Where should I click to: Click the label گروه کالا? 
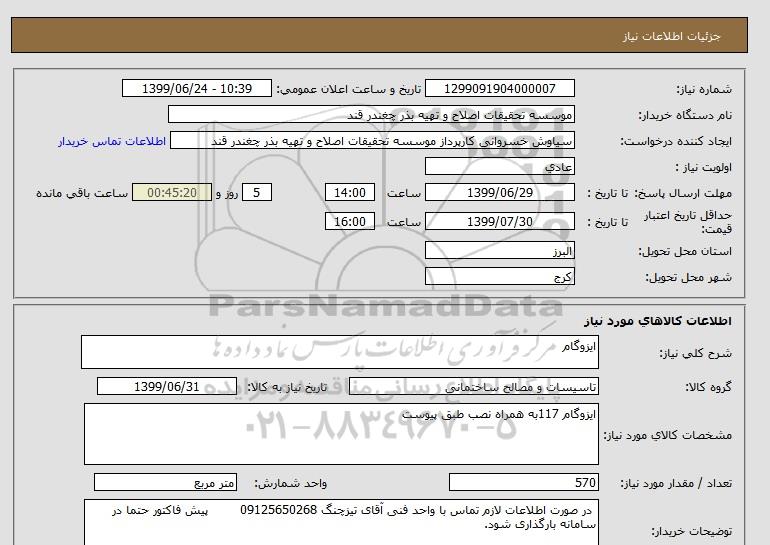point(709,387)
